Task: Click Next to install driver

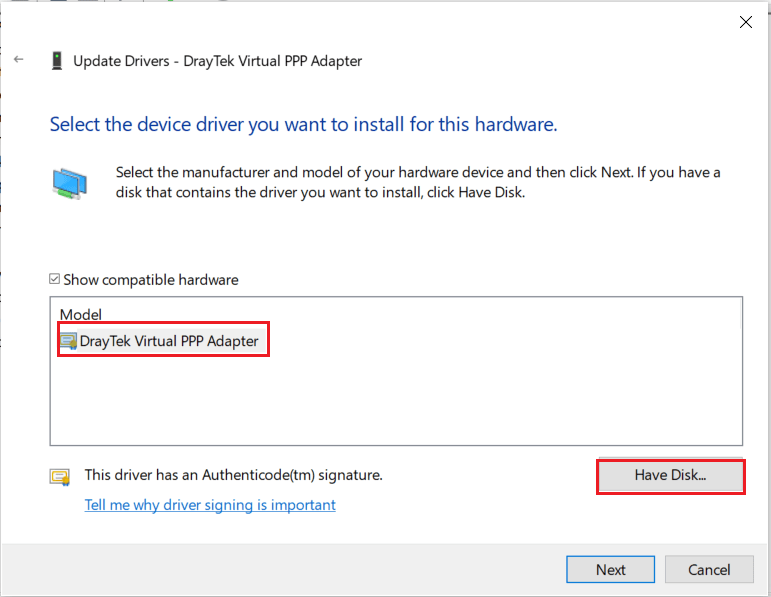Action: pyautogui.click(x=610, y=569)
